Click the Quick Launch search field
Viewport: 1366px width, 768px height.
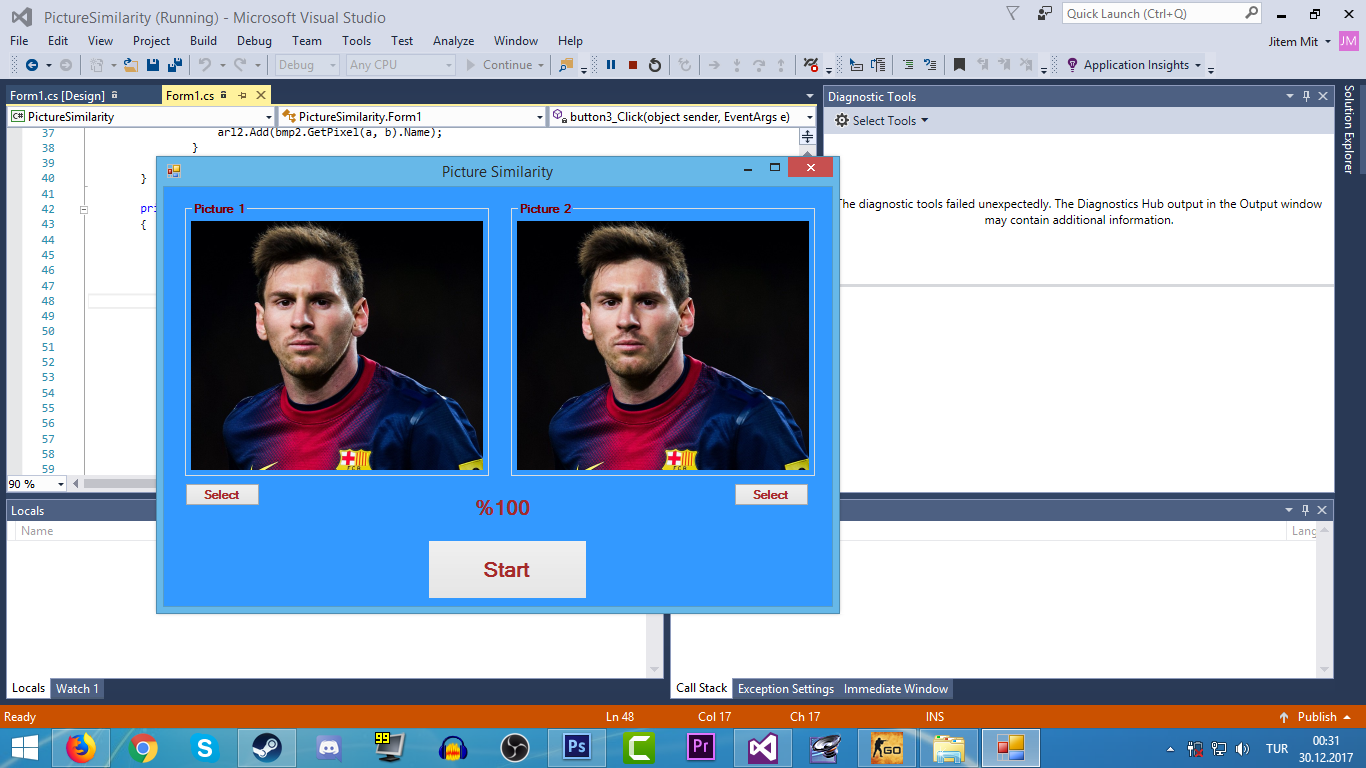[x=1162, y=14]
